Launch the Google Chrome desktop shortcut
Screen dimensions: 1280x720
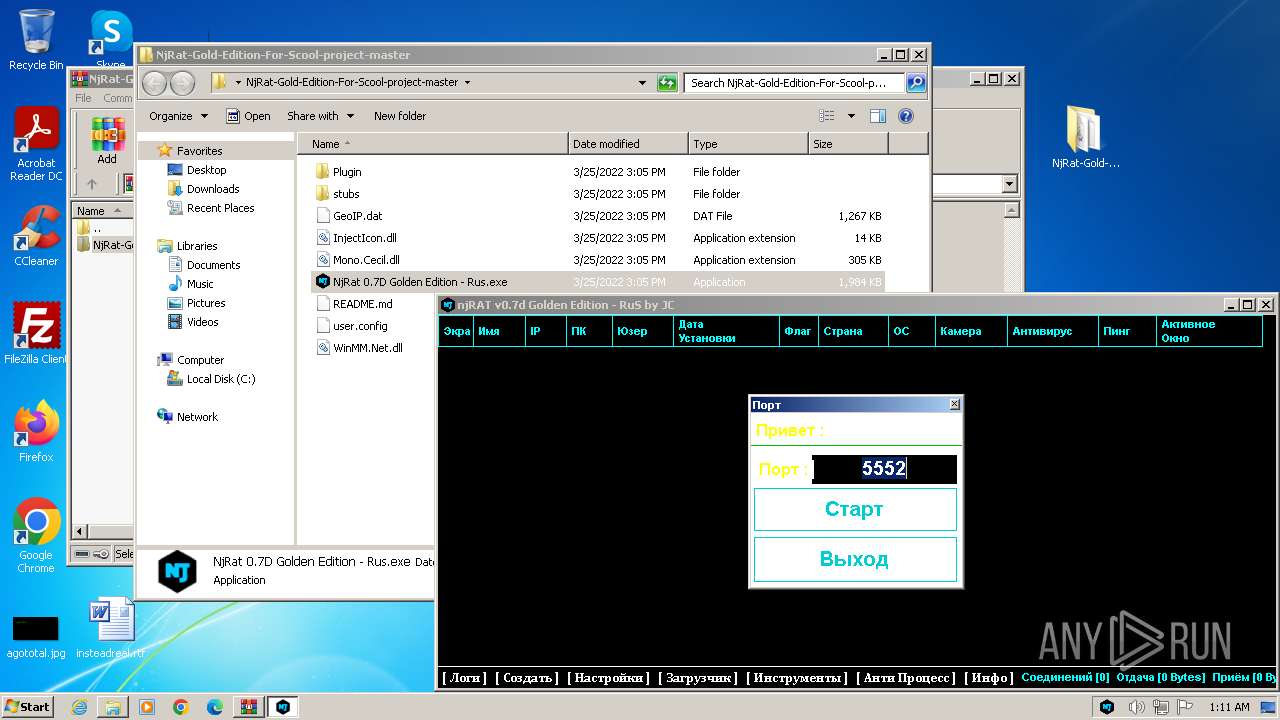click(36, 536)
